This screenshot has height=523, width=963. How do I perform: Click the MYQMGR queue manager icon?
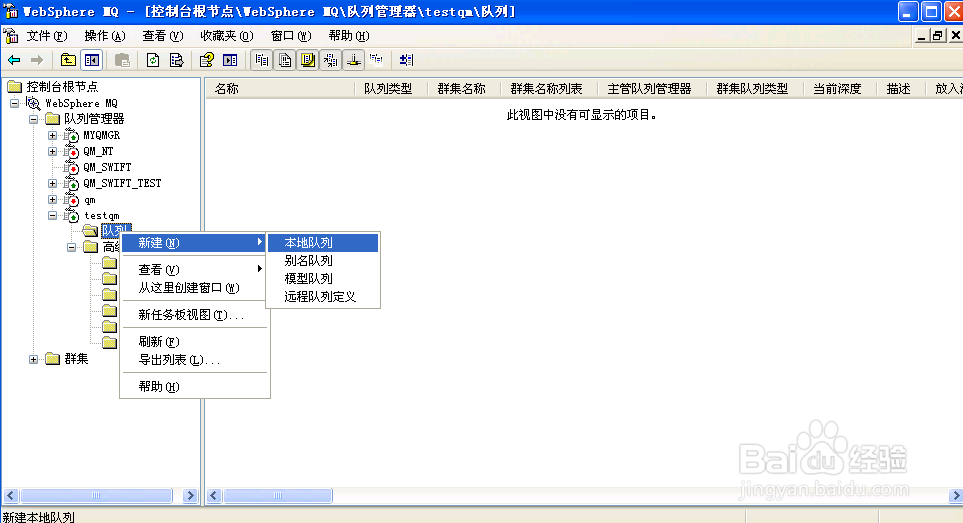coord(71,135)
